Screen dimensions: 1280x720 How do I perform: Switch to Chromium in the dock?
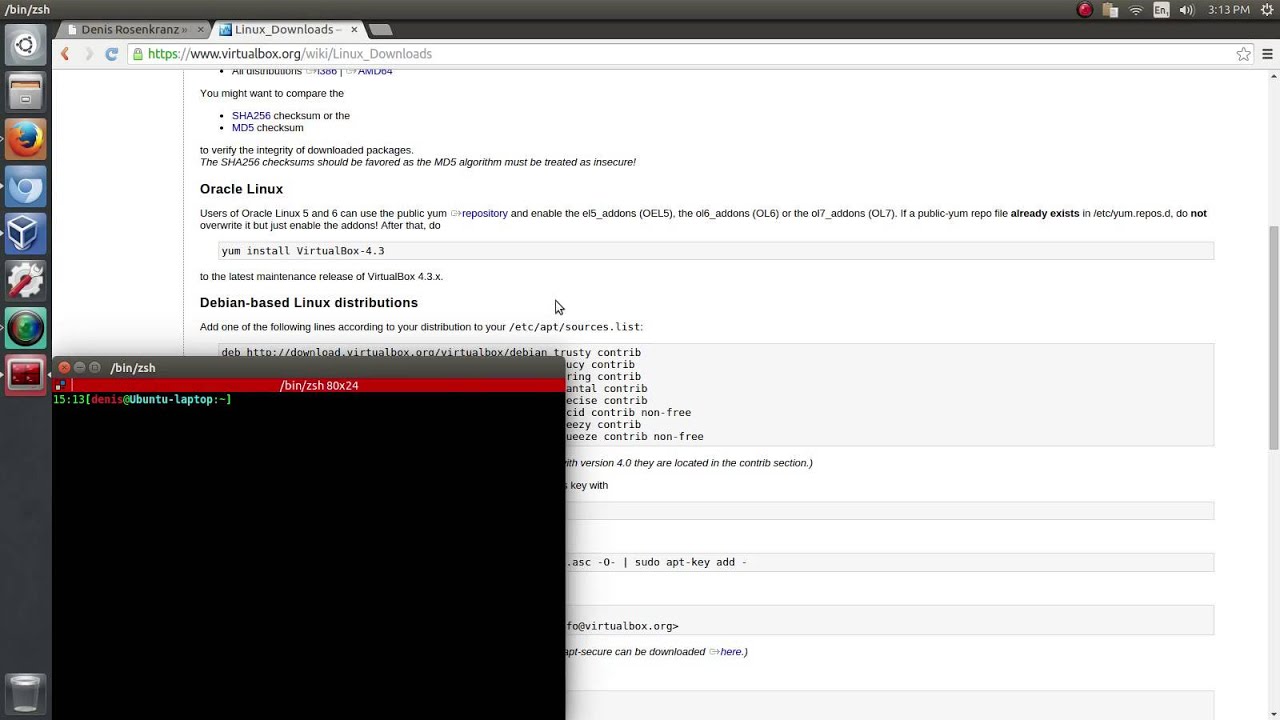click(25, 187)
